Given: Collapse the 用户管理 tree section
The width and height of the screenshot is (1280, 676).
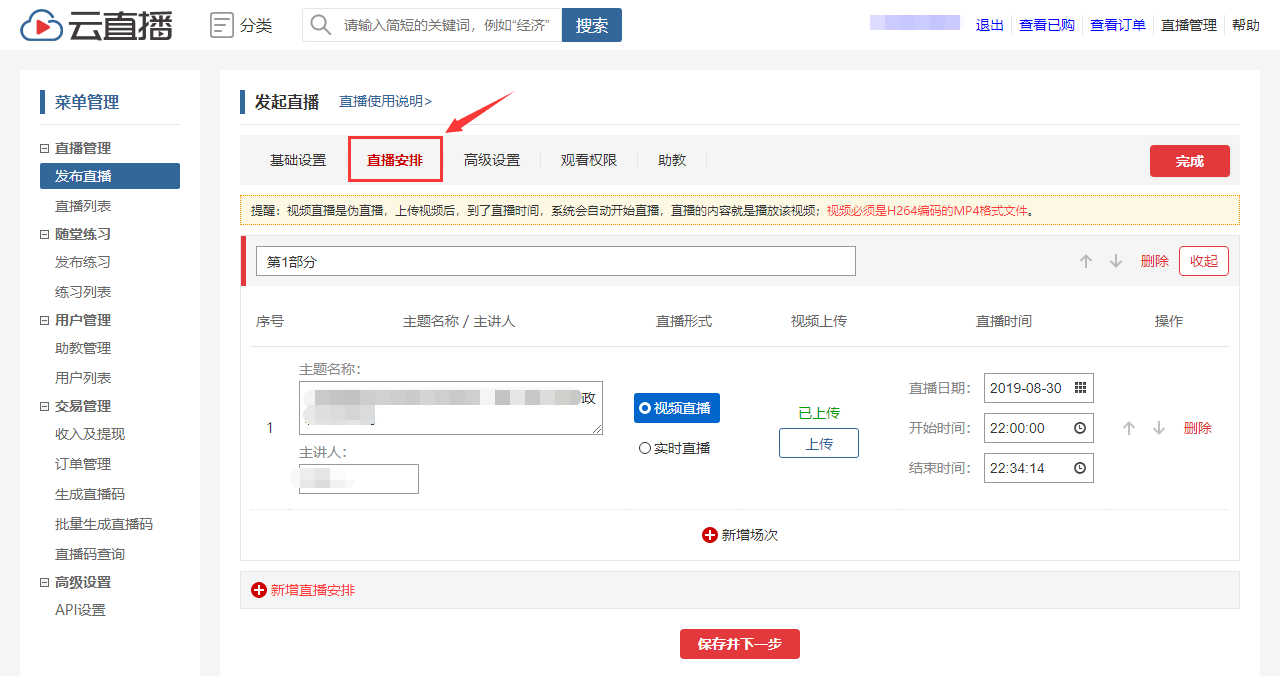Looking at the screenshot, I should click(x=44, y=320).
